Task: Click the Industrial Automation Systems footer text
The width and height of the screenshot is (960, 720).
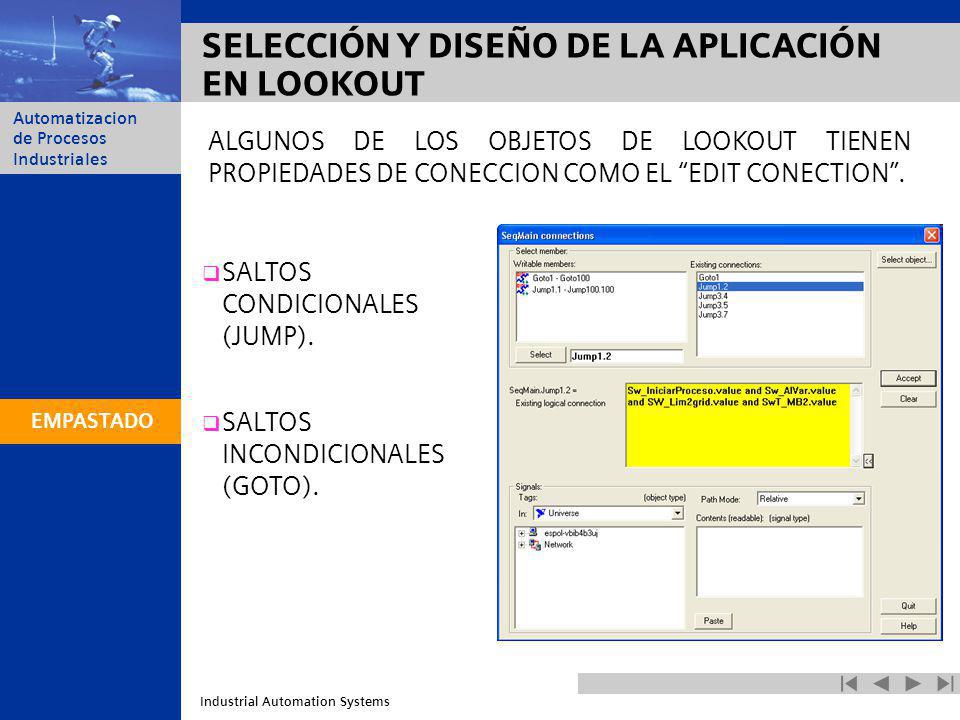Action: click(x=294, y=702)
